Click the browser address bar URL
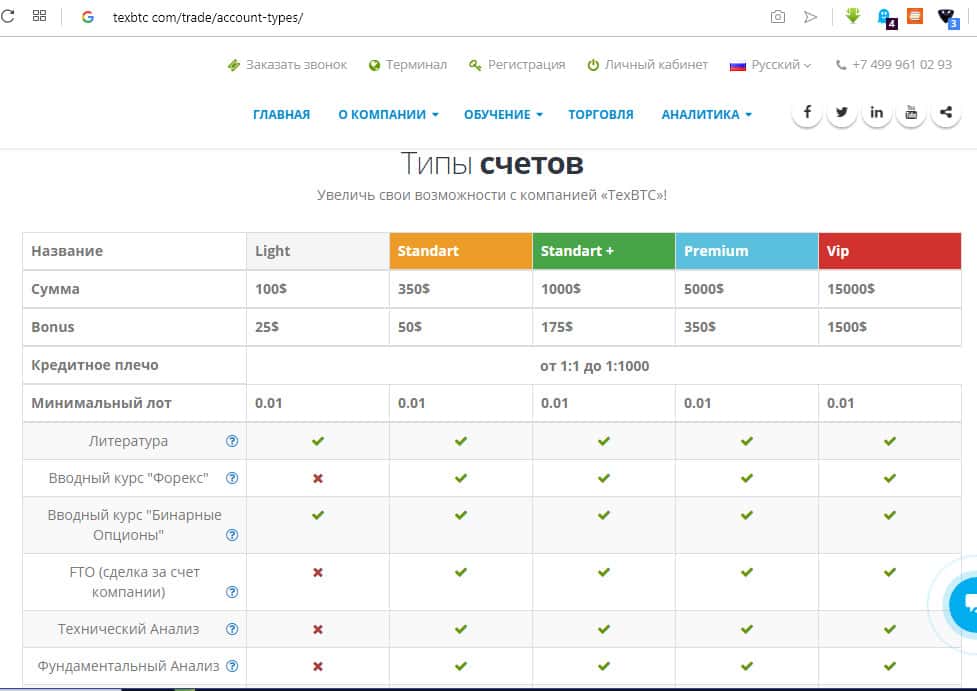The width and height of the screenshot is (977, 691). click(208, 18)
